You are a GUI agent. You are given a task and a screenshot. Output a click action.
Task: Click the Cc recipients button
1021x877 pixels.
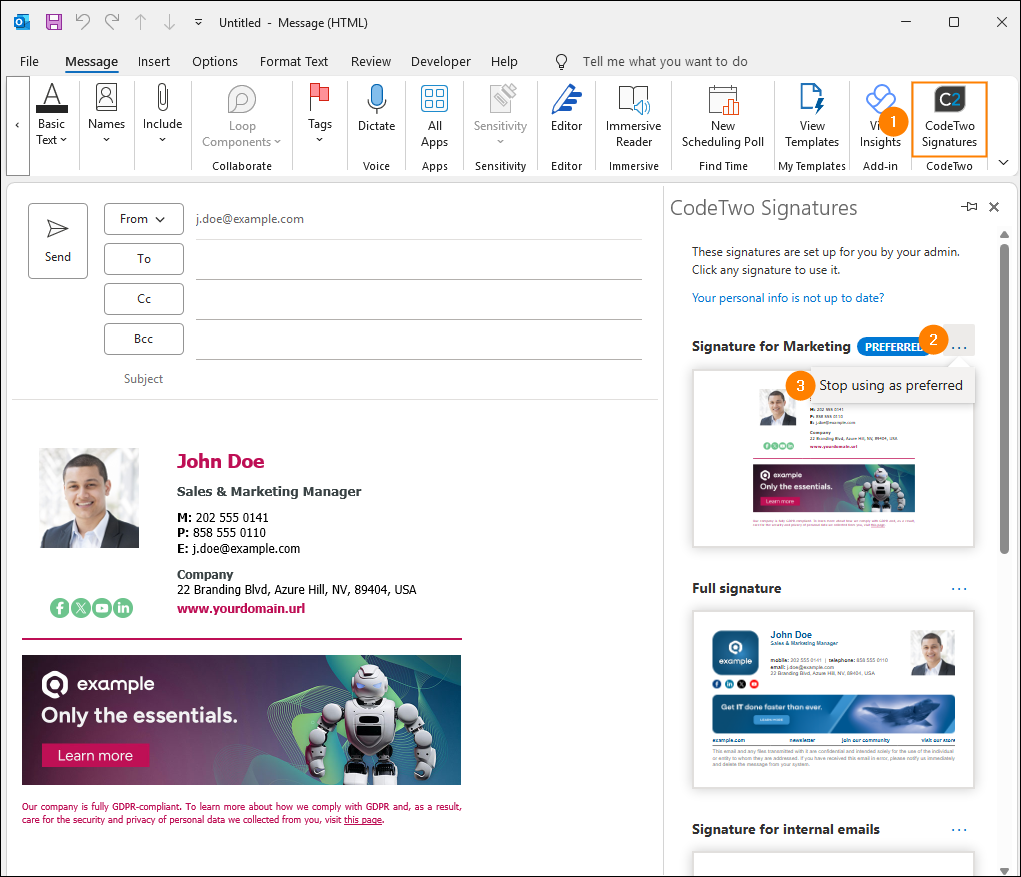pos(144,299)
